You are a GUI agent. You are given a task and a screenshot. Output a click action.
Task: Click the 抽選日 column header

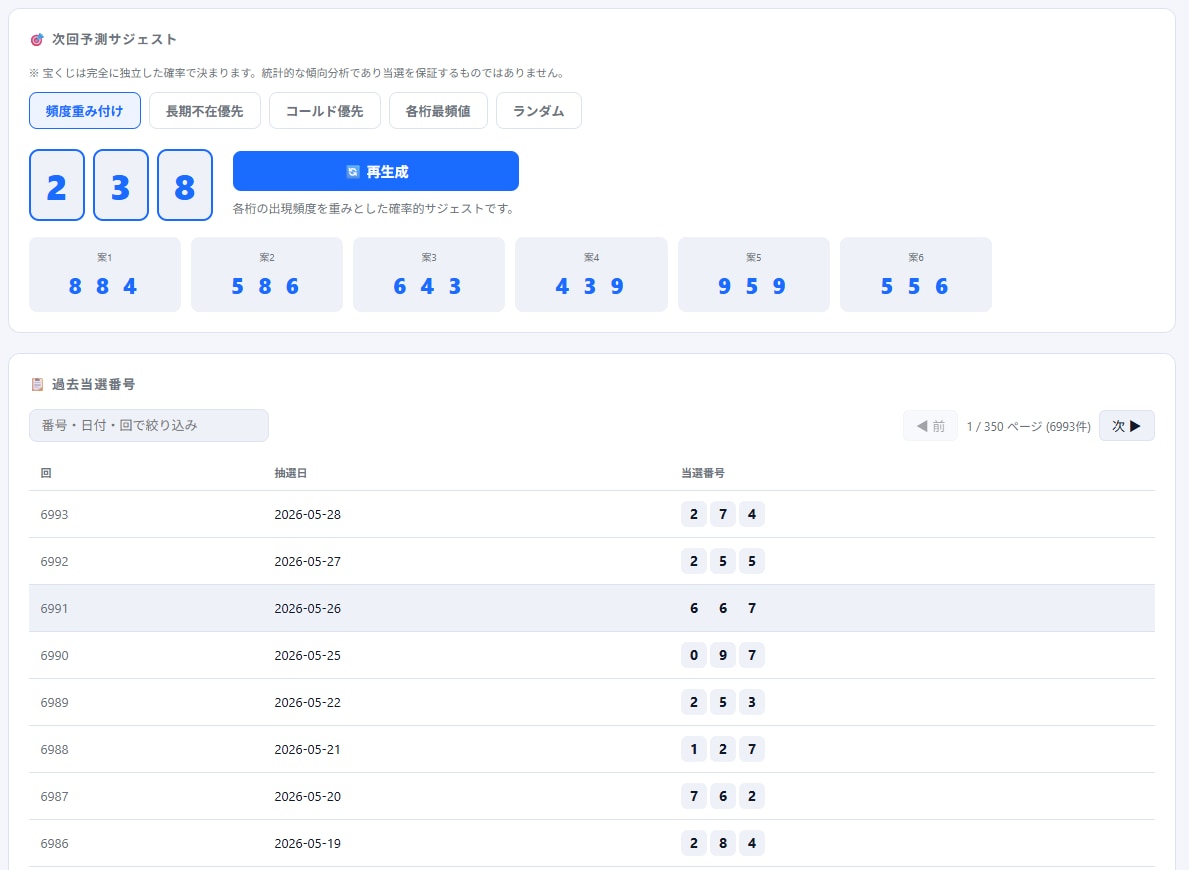(290, 473)
